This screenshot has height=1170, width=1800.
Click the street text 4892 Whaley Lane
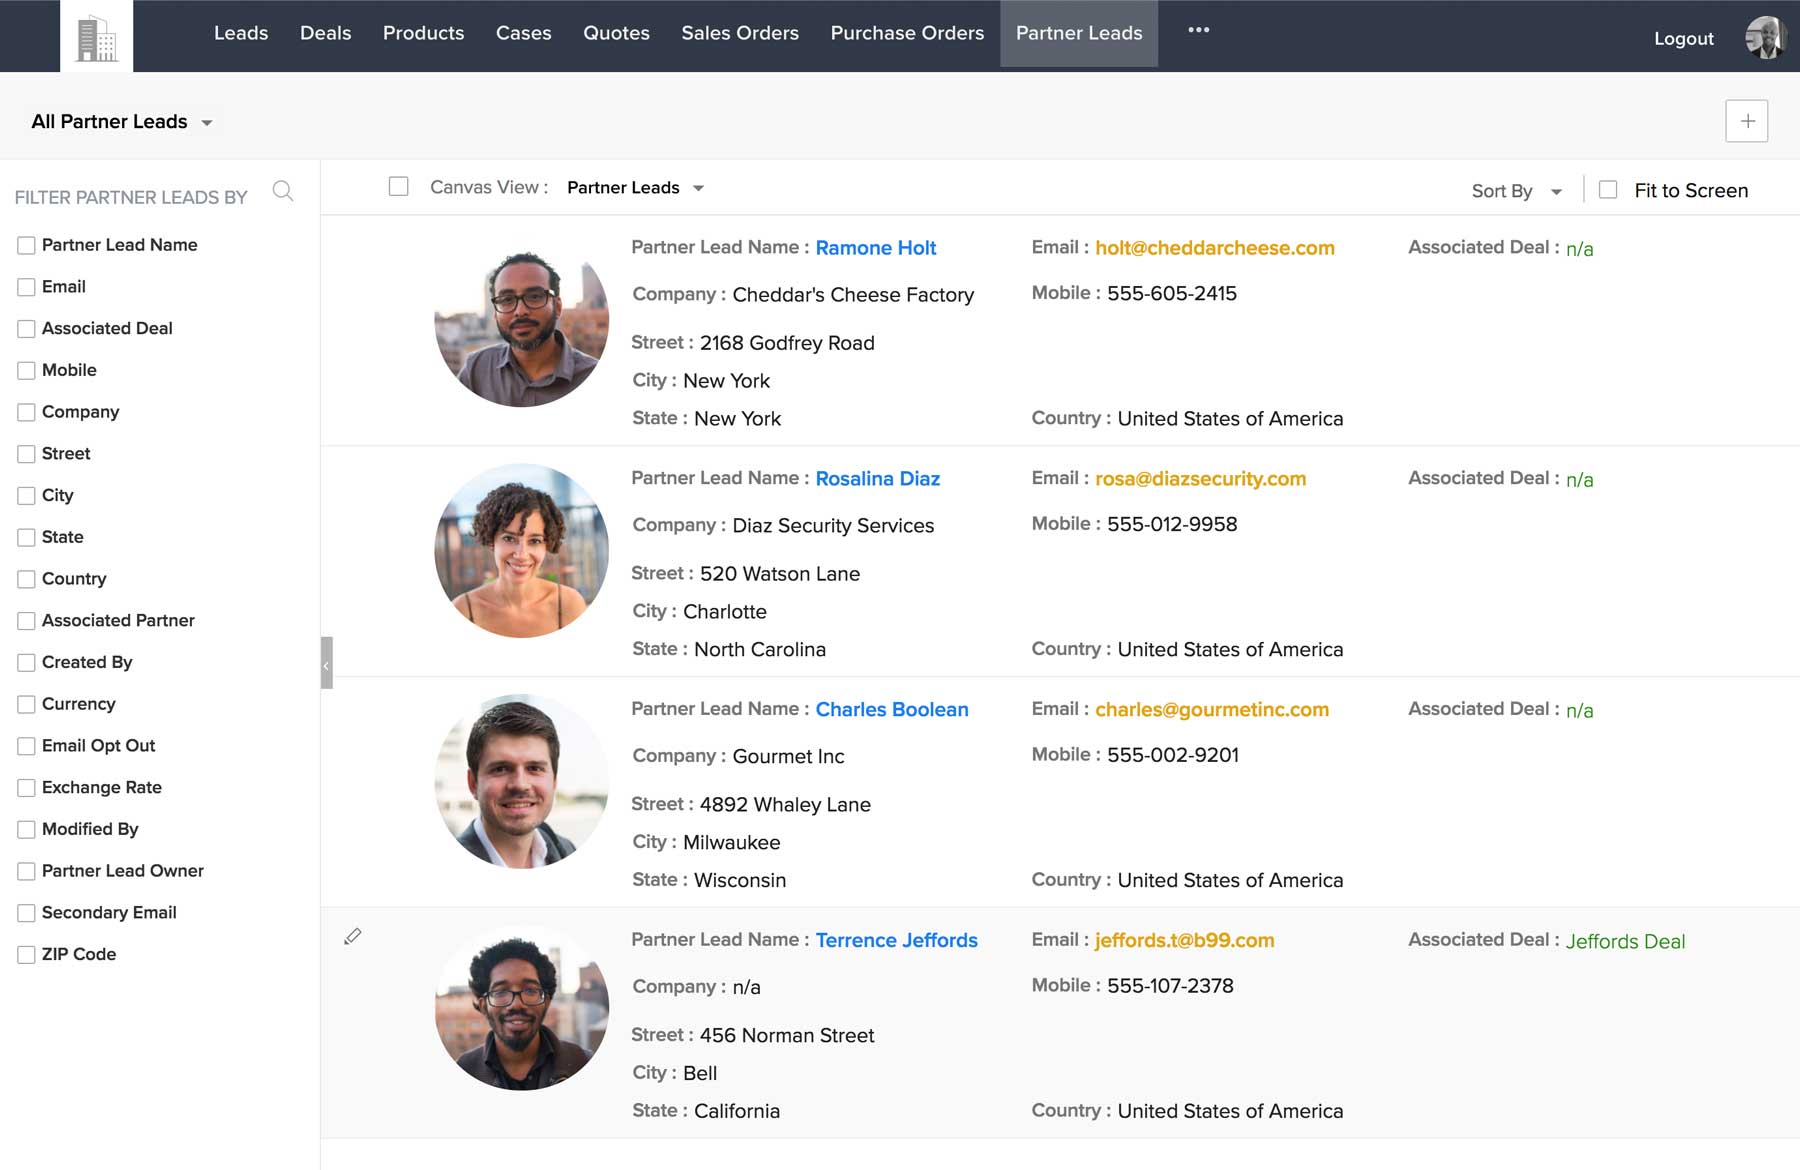[x=785, y=805]
